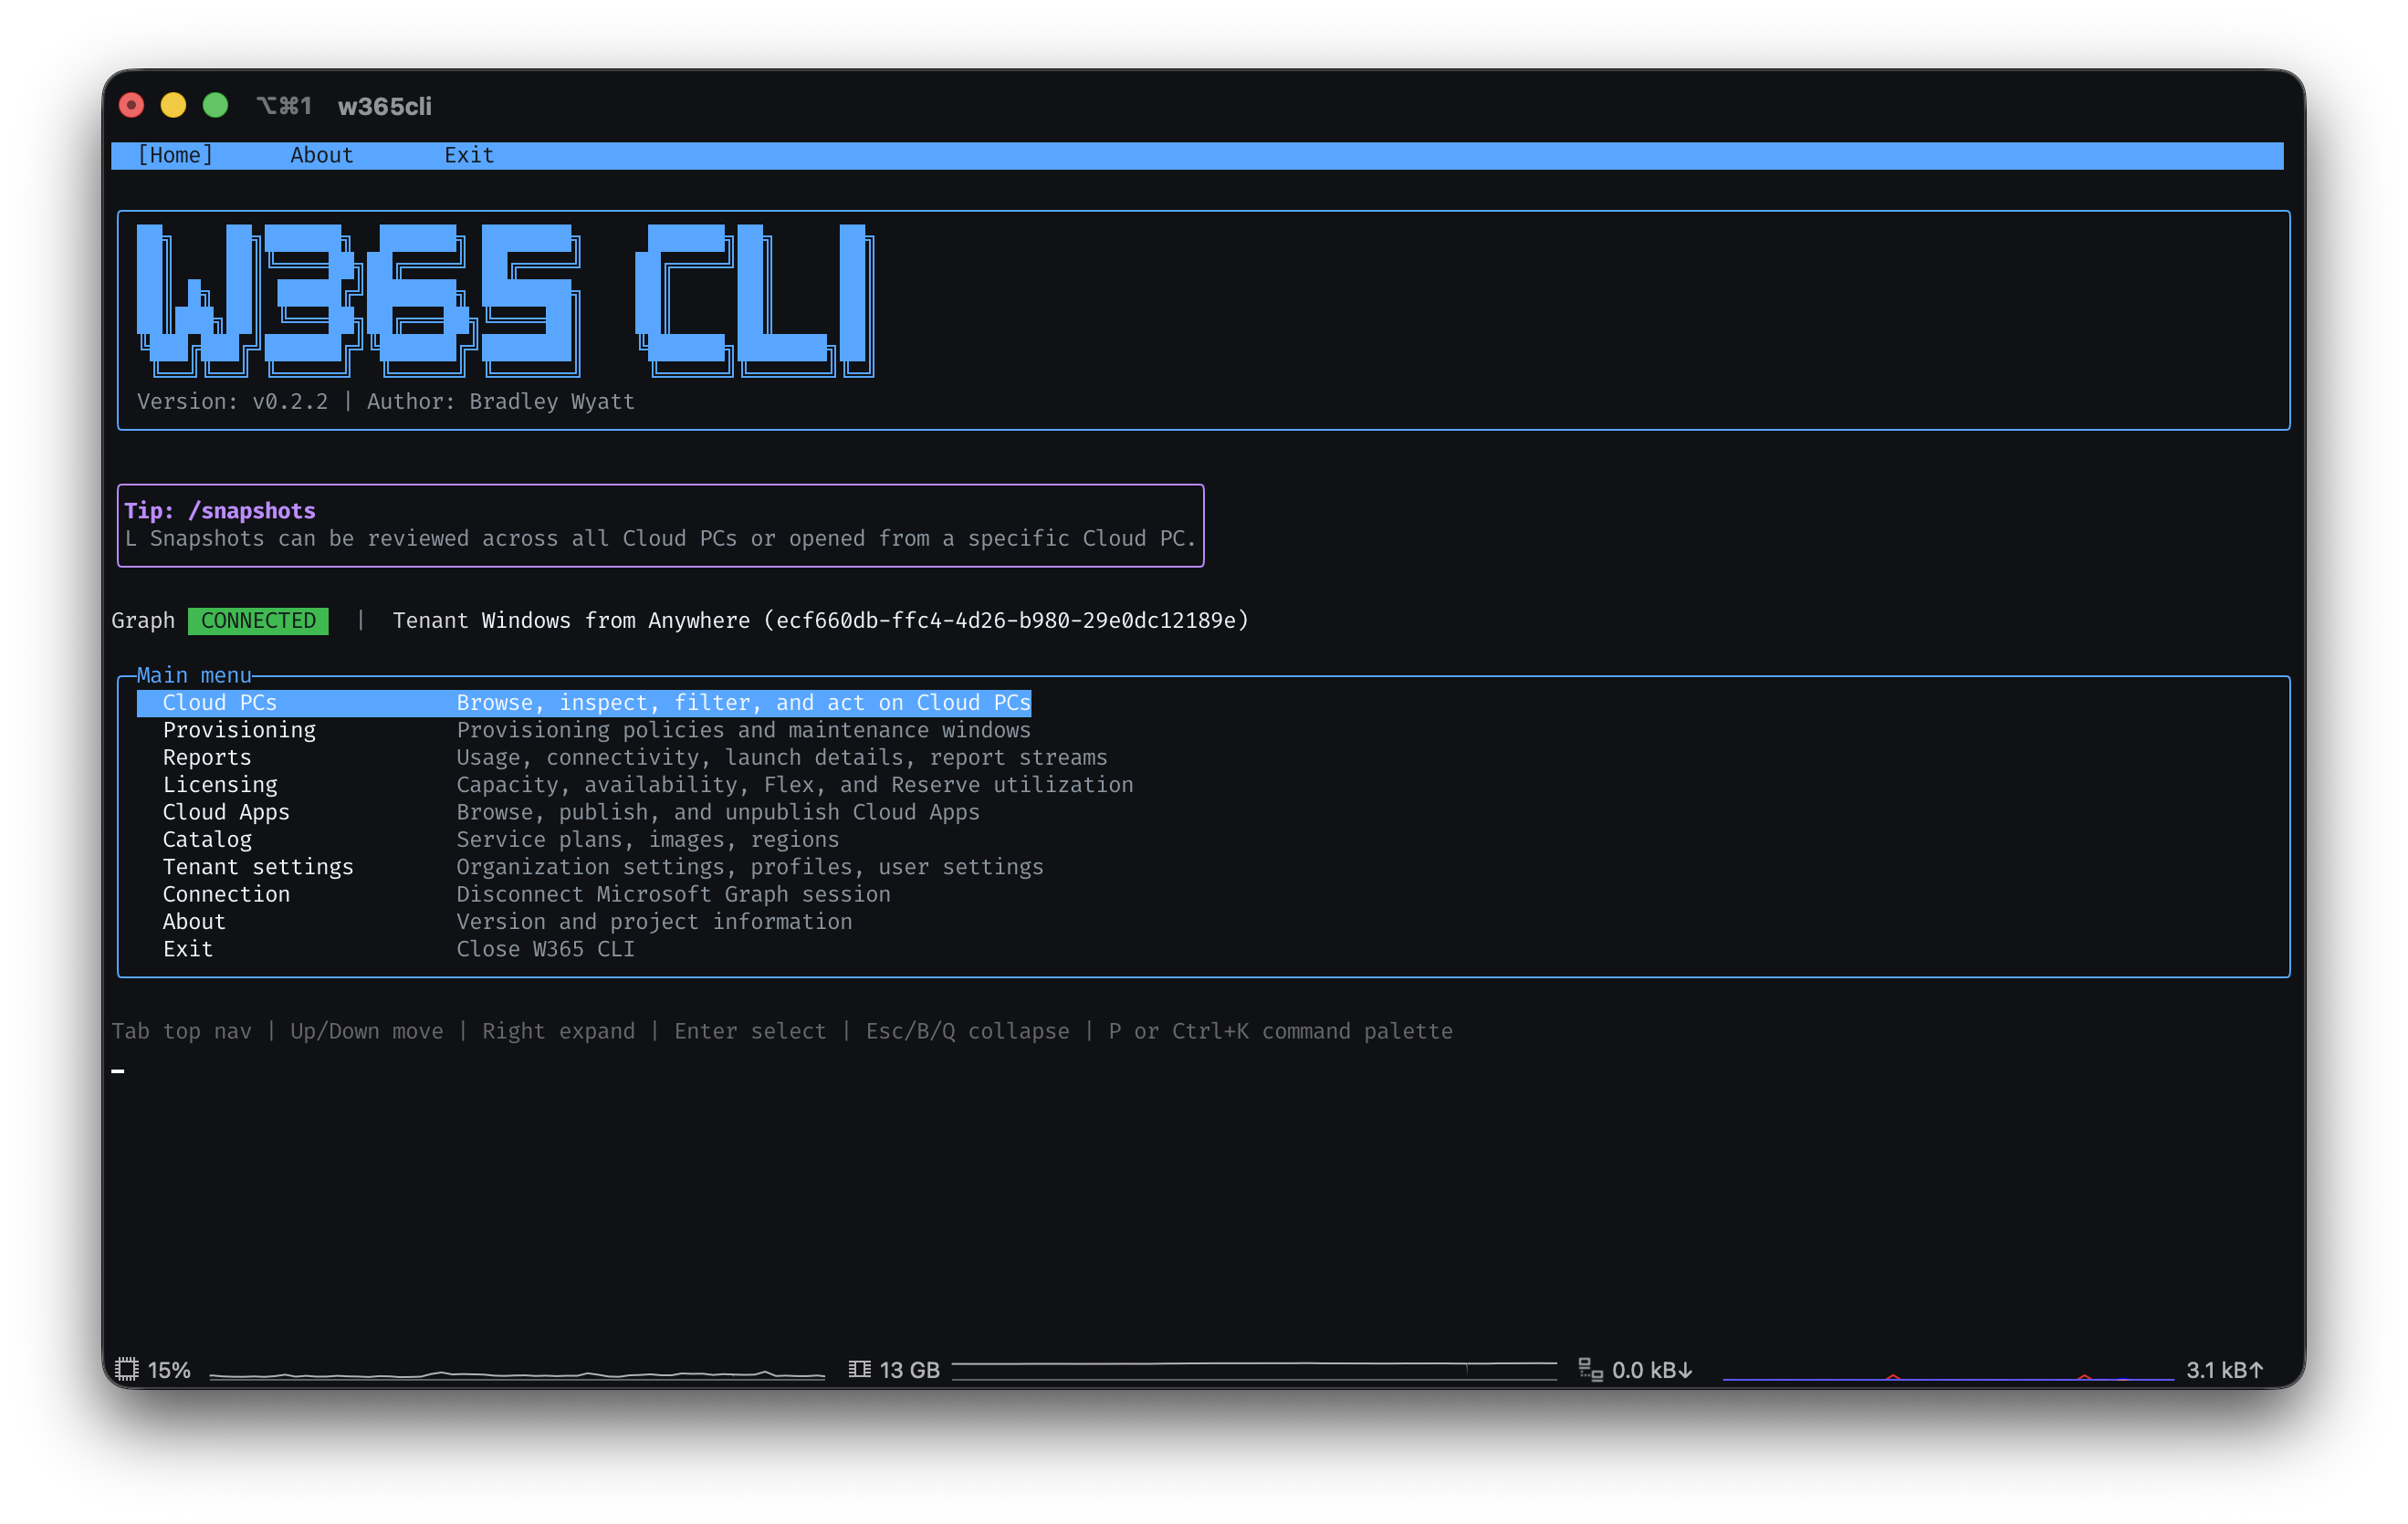Click 'Close W365 CLI' description
This screenshot has height=1524, width=2408.
click(x=545, y=949)
